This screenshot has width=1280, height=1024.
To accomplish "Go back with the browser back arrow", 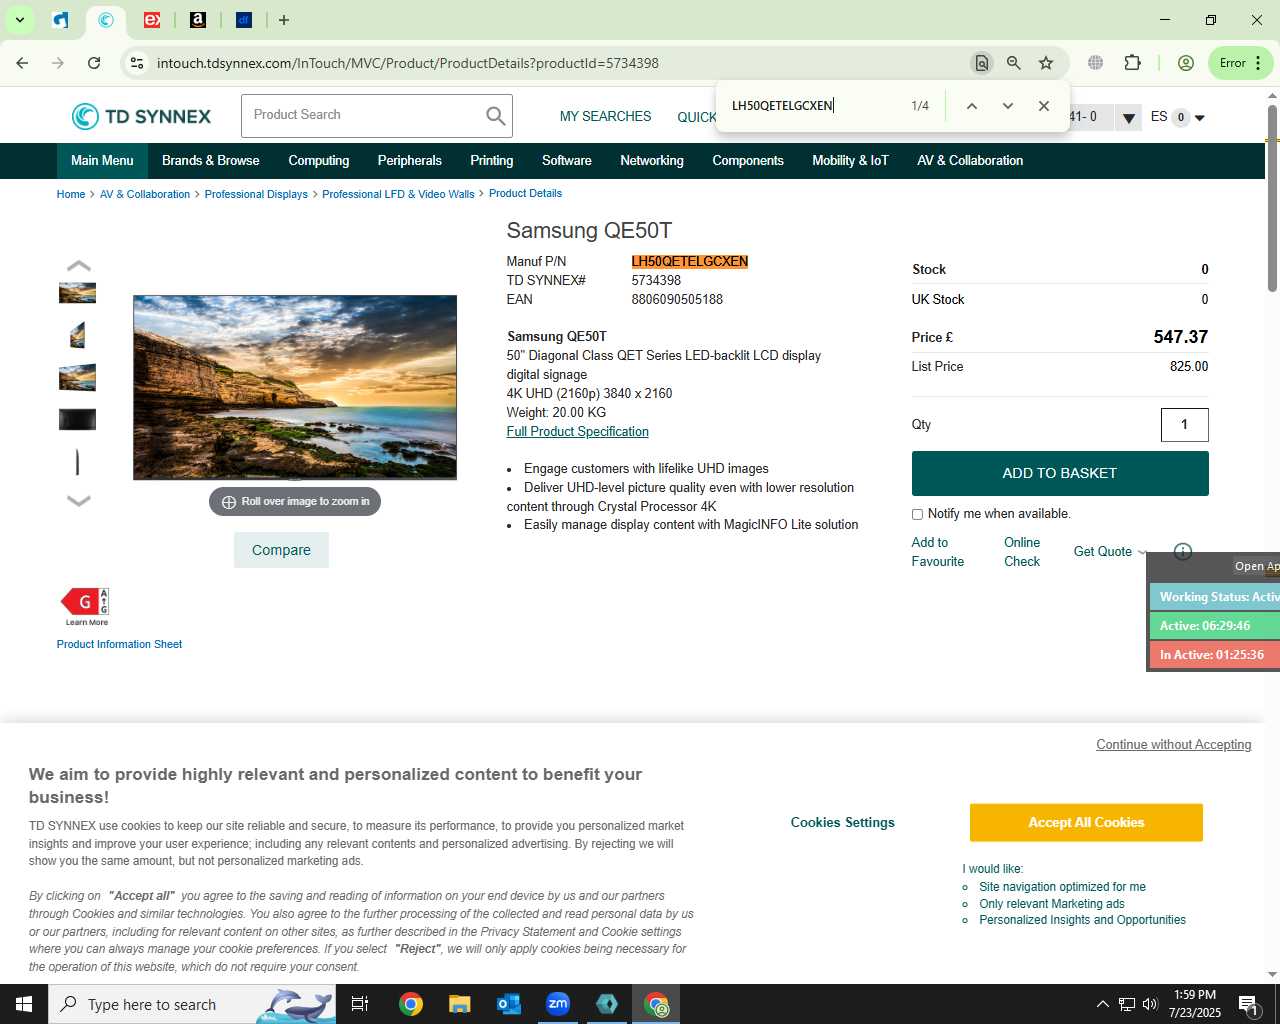I will (22, 63).
